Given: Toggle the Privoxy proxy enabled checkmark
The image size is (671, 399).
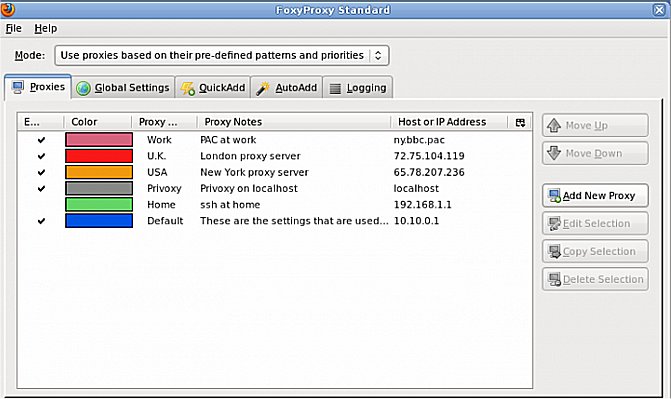Looking at the screenshot, I should [x=41, y=188].
